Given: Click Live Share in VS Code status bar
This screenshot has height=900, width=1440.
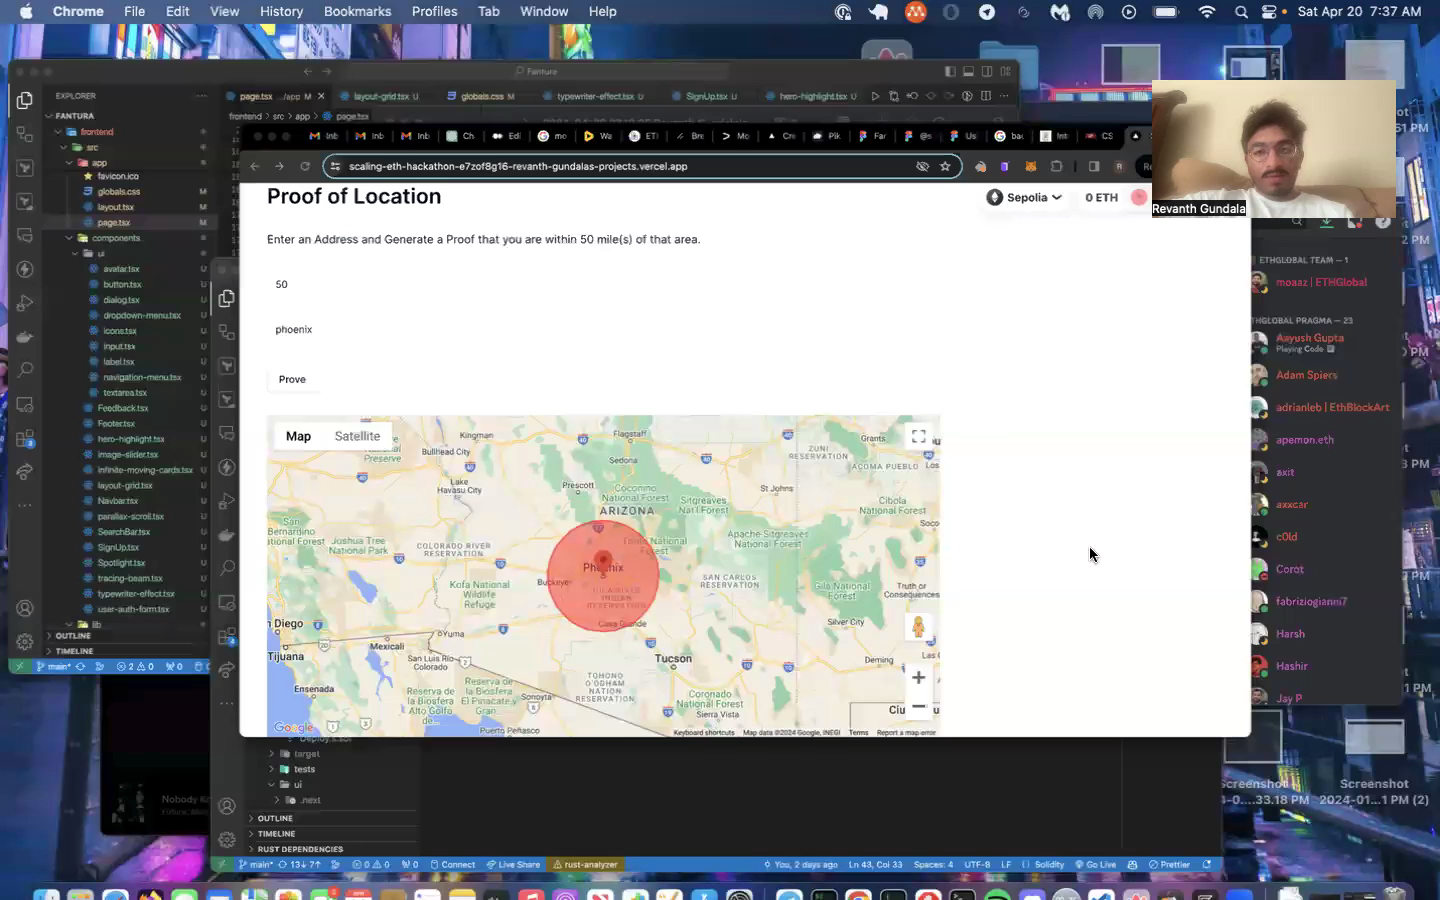Looking at the screenshot, I should (x=513, y=865).
